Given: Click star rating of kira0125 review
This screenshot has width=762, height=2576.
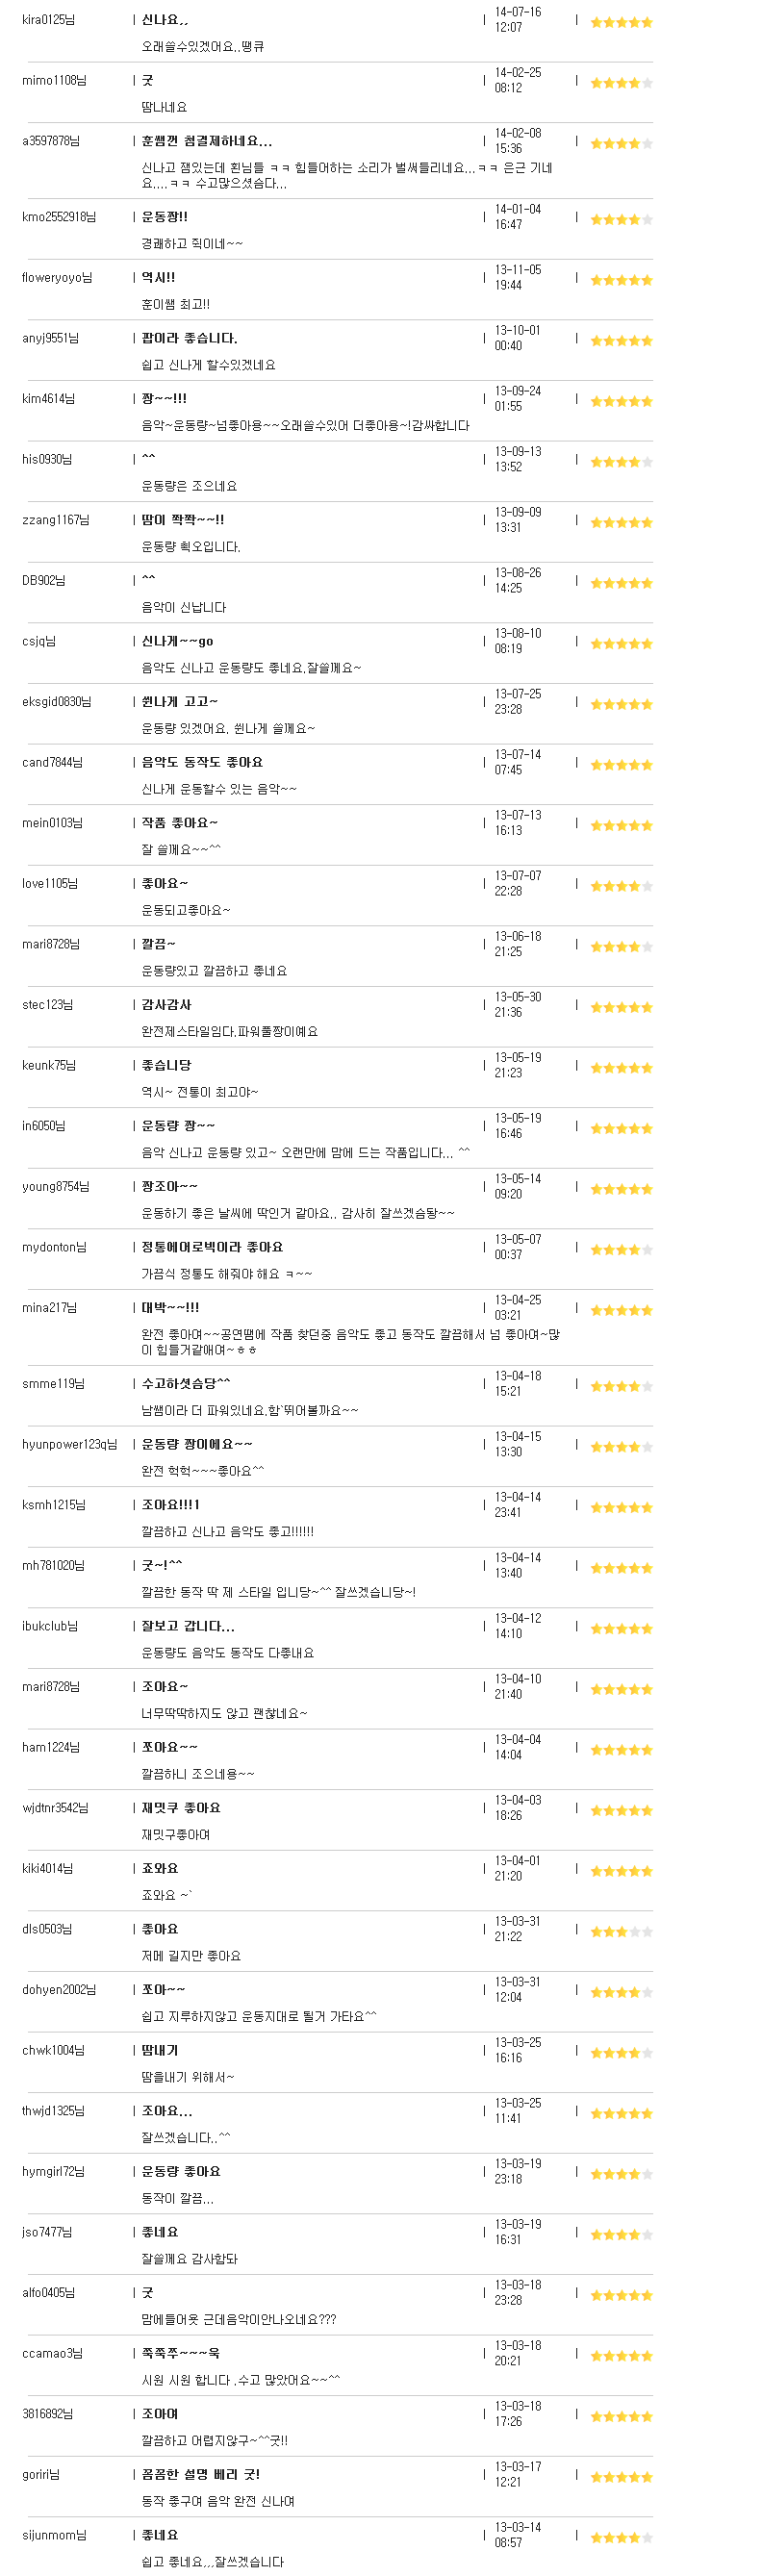Looking at the screenshot, I should (621, 22).
